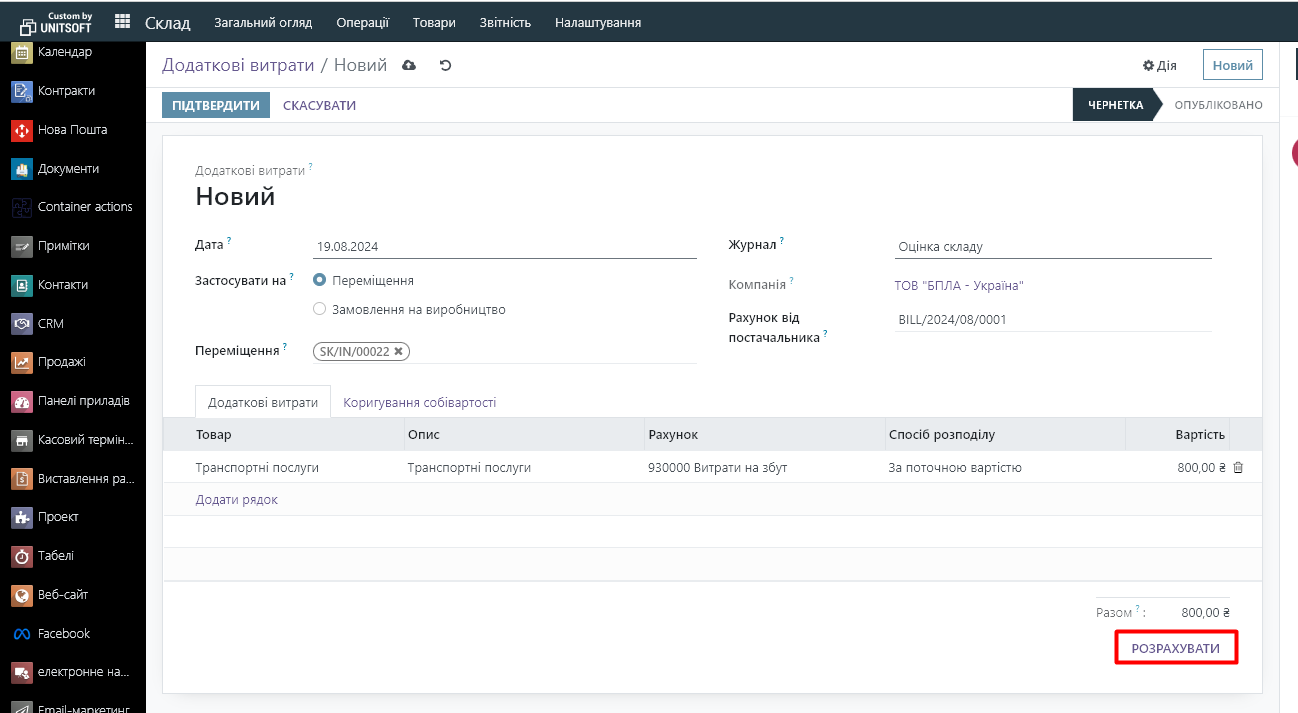Remove the SK/IN/00022 tag
1298x713 pixels.
(399, 352)
